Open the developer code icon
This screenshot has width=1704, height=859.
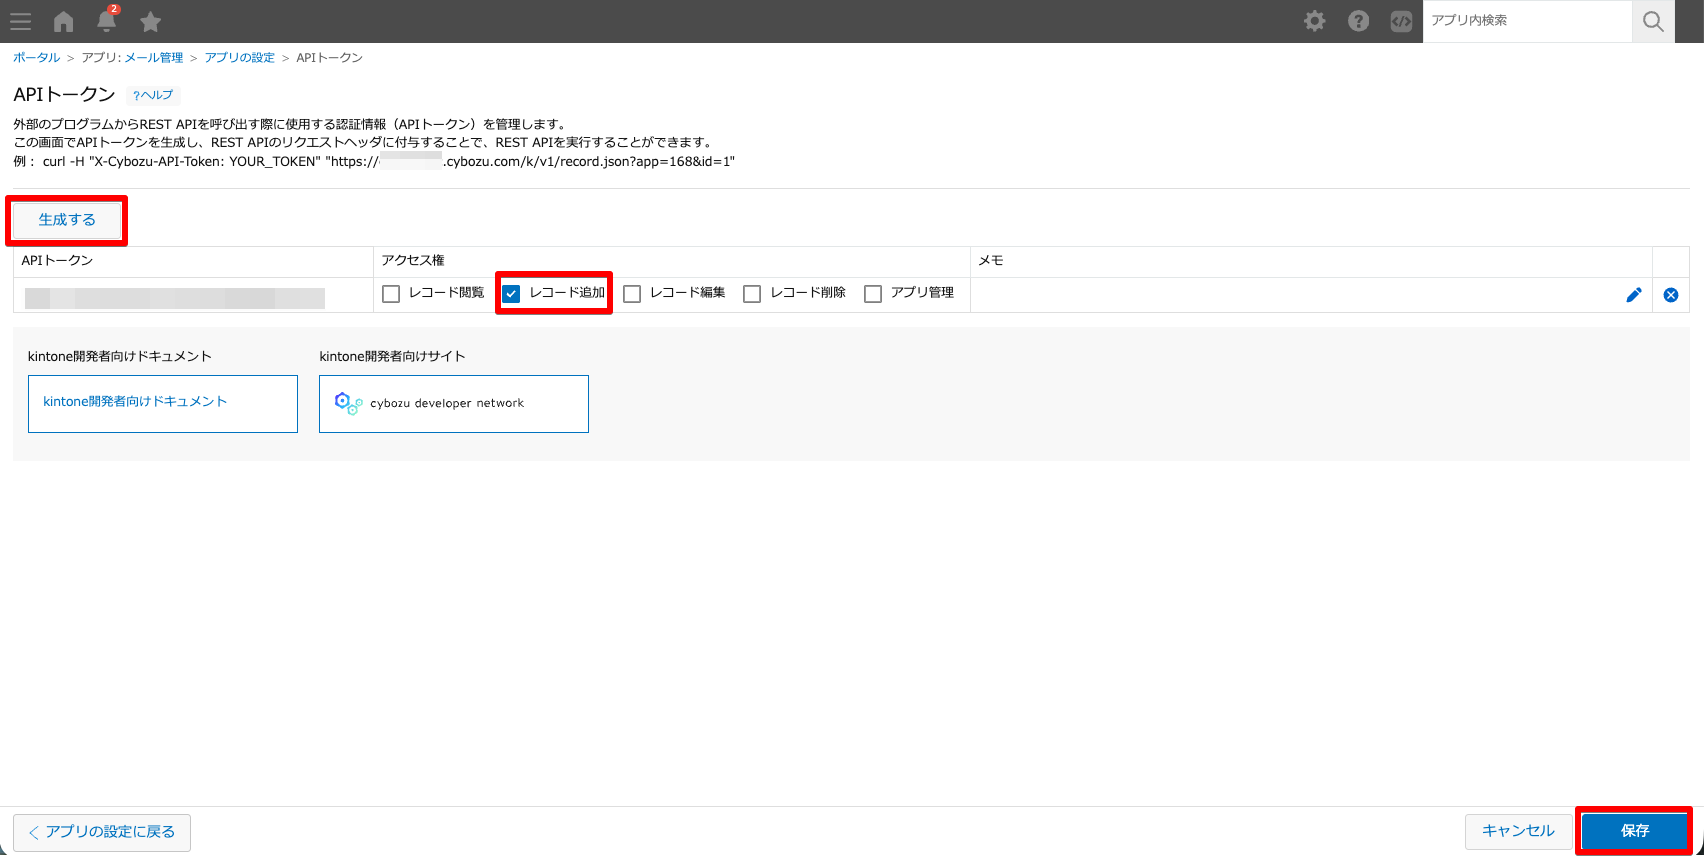[1401, 21]
